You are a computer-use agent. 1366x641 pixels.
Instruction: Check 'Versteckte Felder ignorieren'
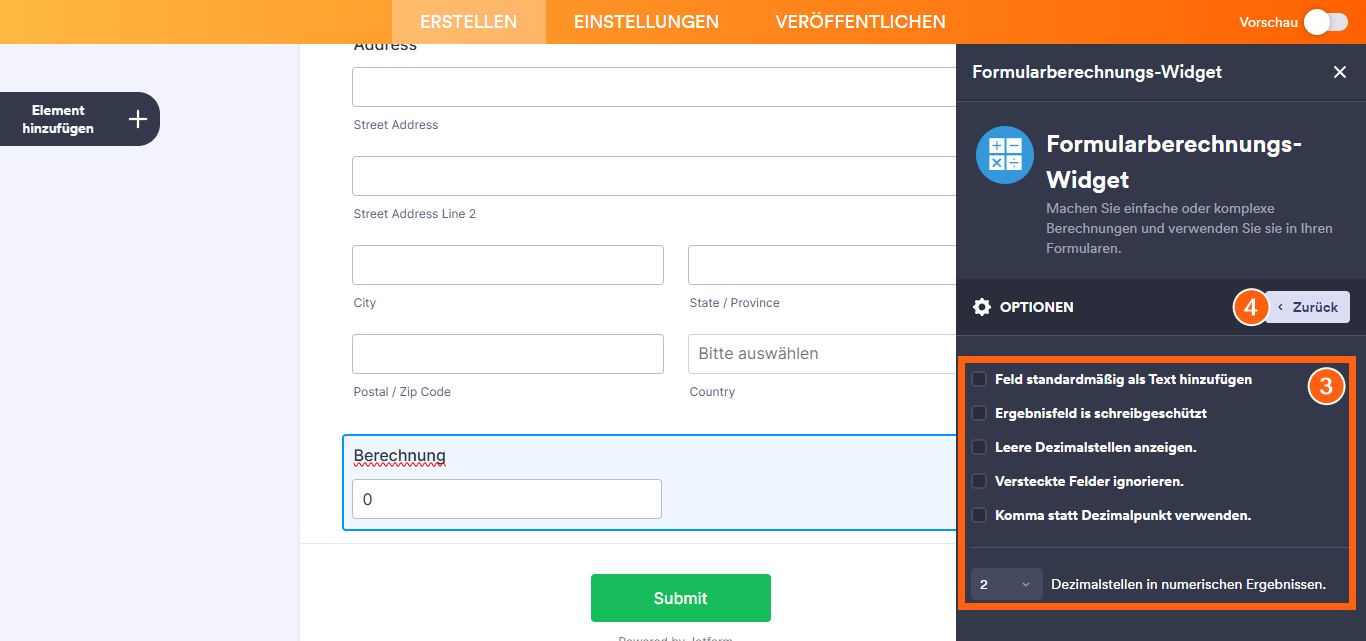(x=978, y=480)
